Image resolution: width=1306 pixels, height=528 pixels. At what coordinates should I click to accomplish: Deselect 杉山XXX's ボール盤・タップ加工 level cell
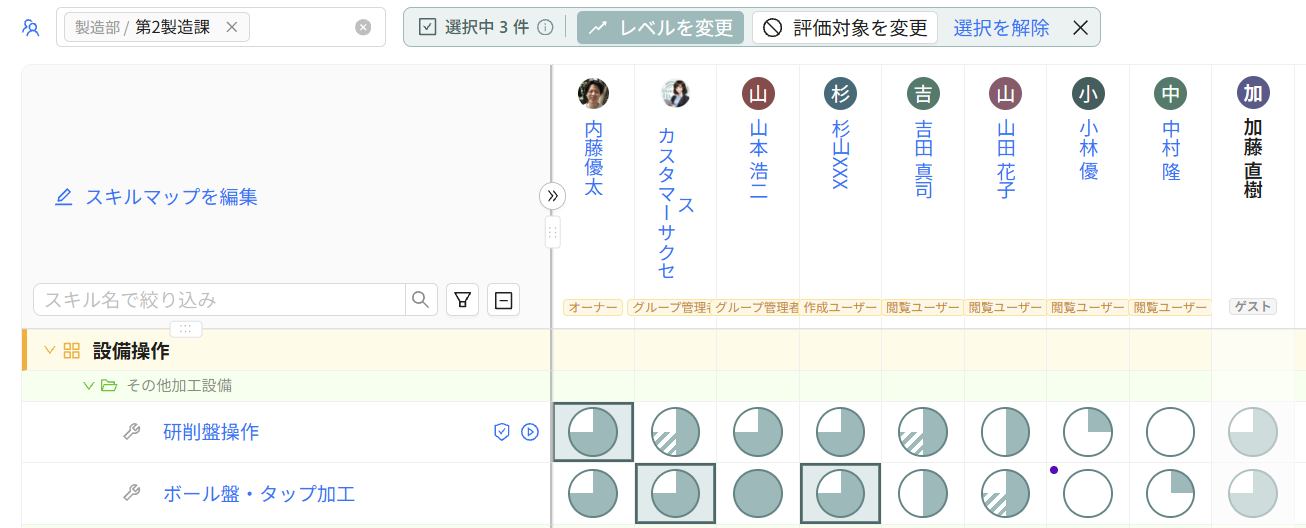pyautogui.click(x=840, y=494)
